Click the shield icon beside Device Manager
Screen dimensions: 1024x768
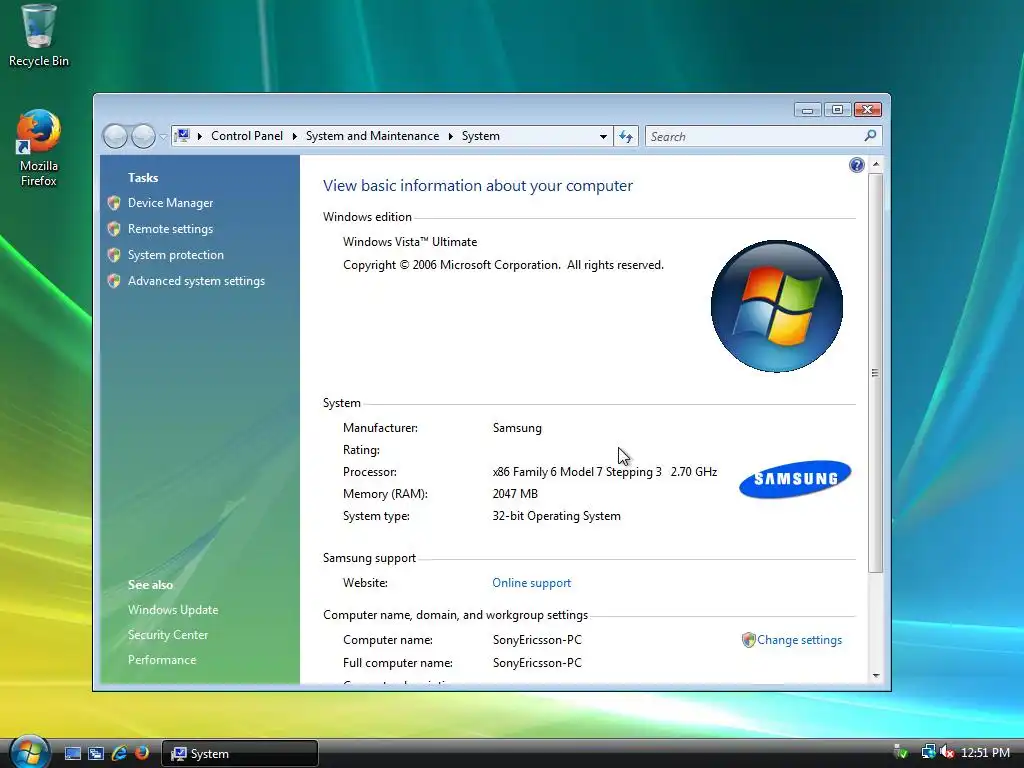pyautogui.click(x=114, y=203)
